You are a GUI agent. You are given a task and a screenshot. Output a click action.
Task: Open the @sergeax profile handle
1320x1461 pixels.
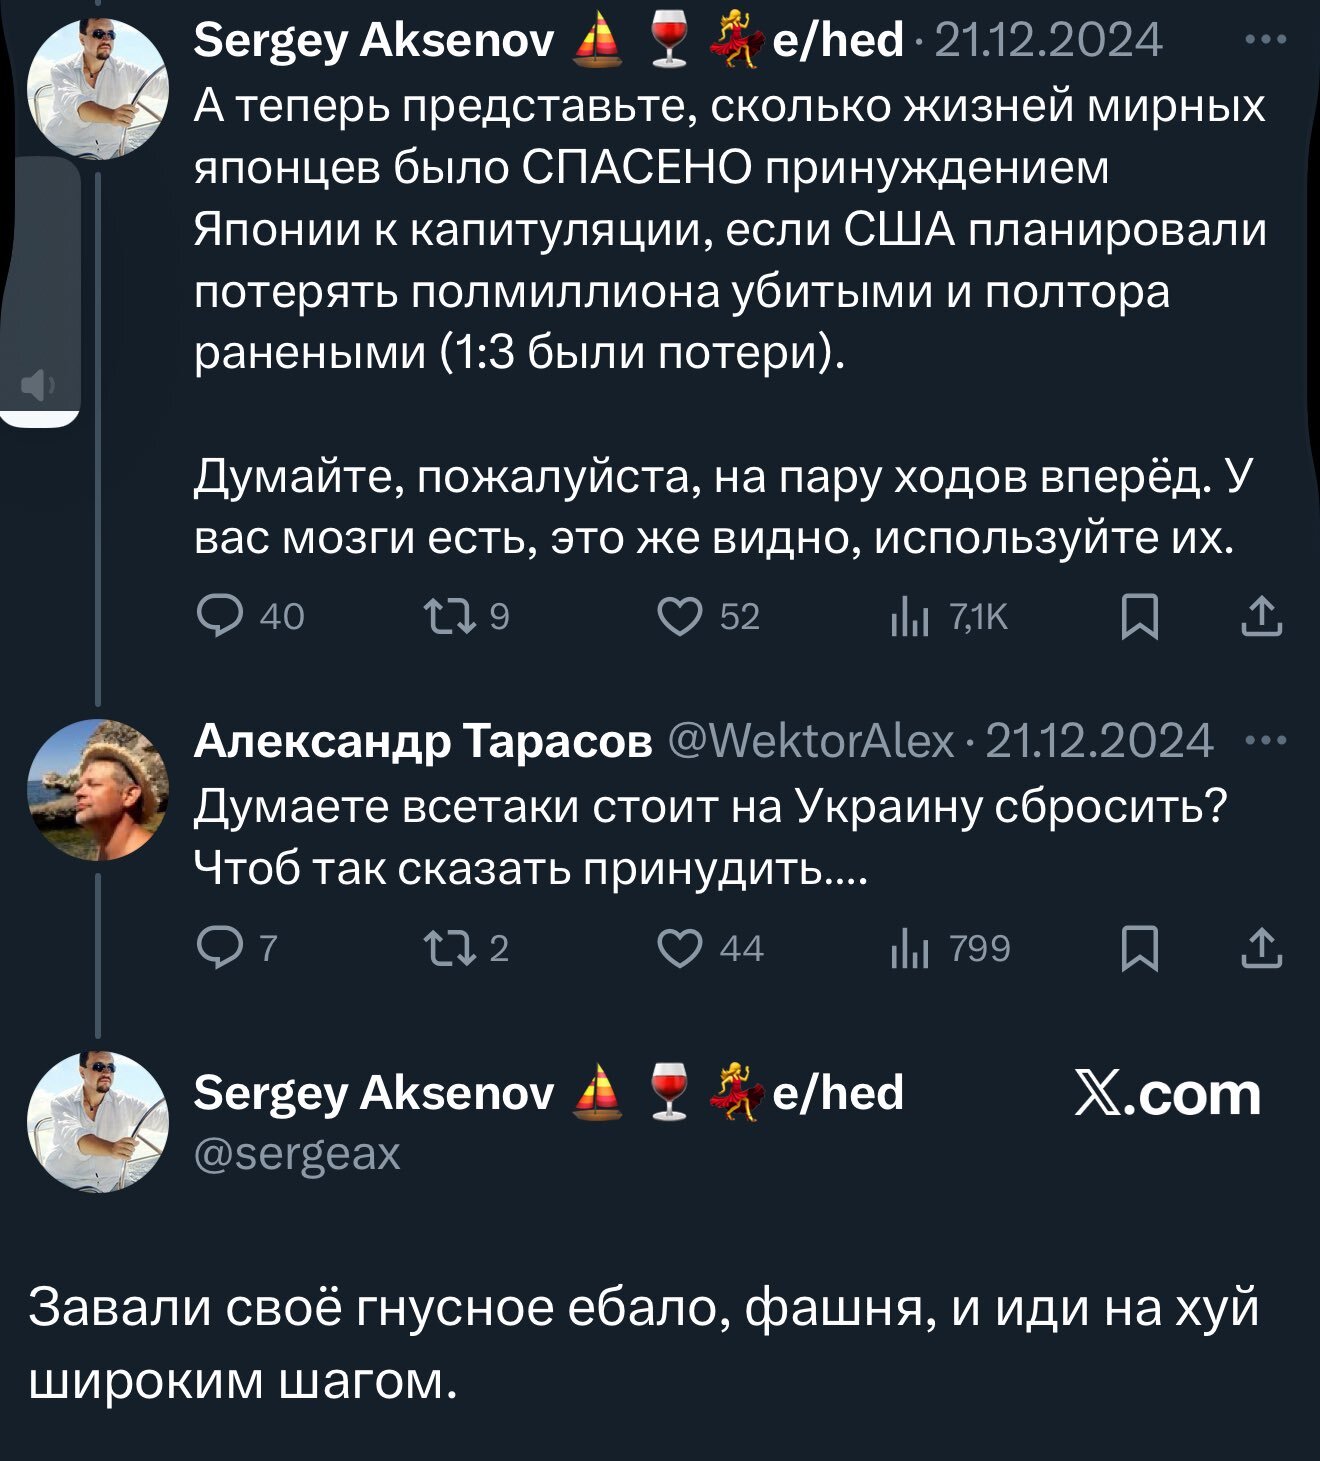[297, 1154]
